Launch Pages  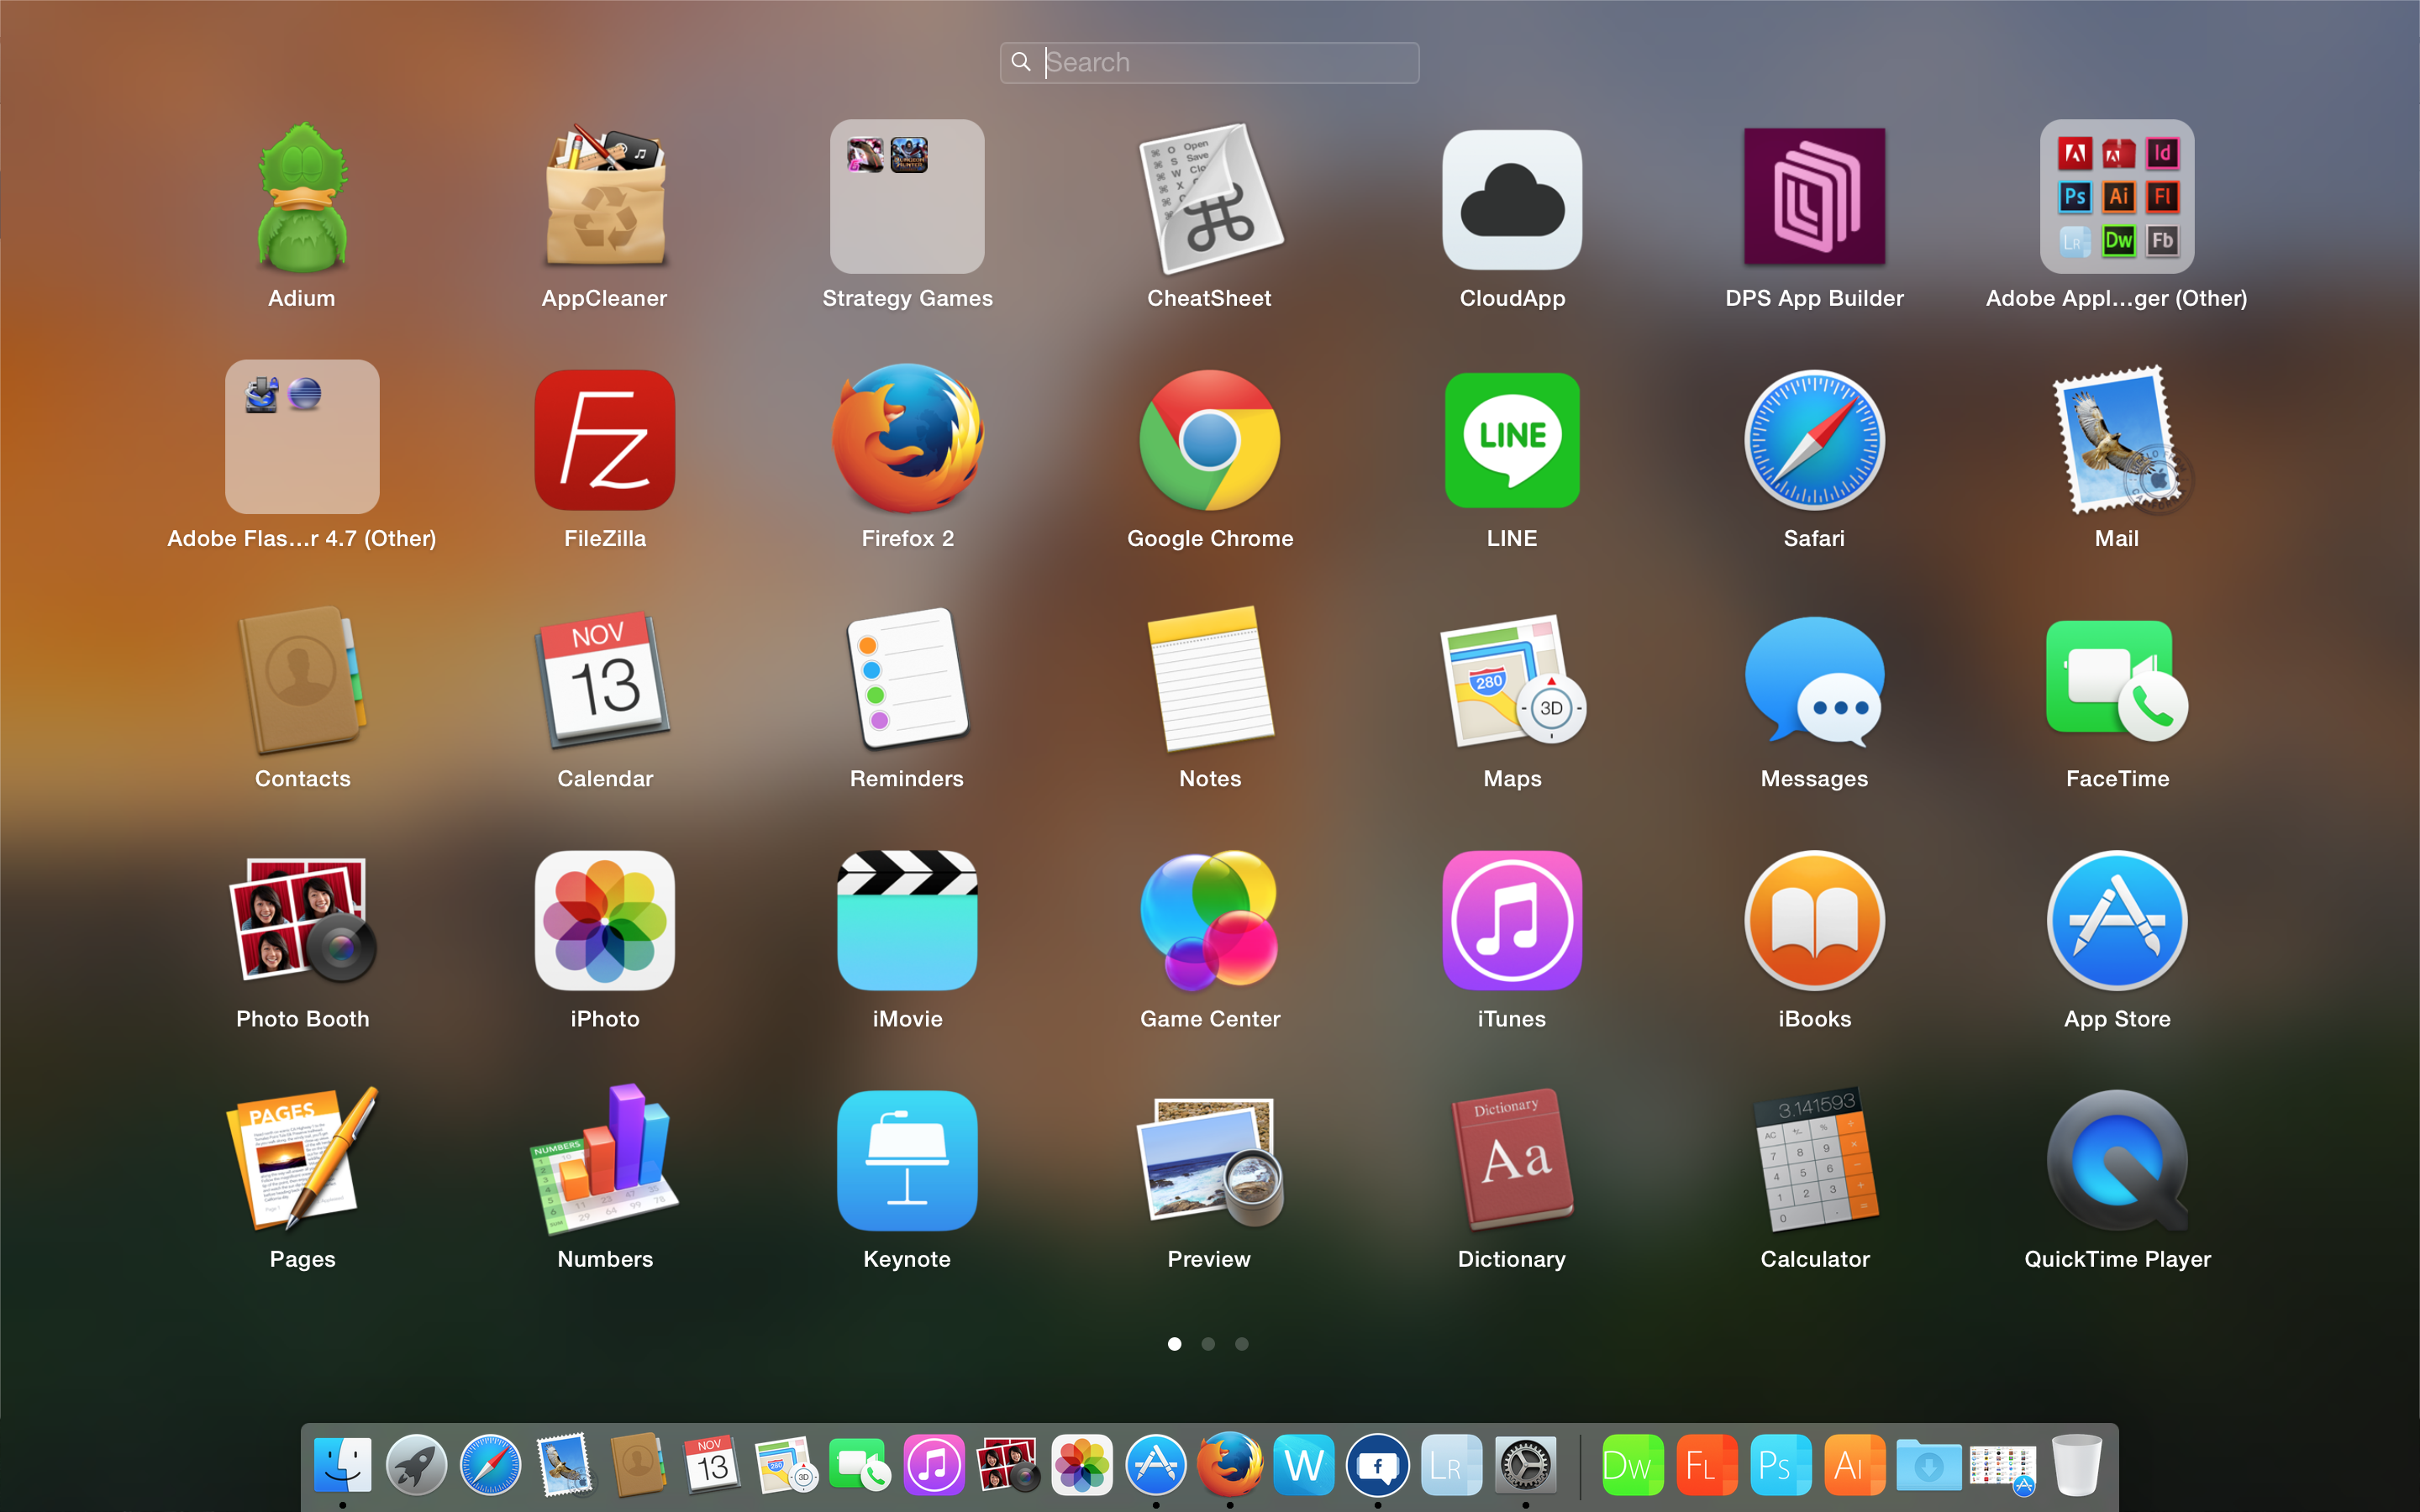(302, 1160)
